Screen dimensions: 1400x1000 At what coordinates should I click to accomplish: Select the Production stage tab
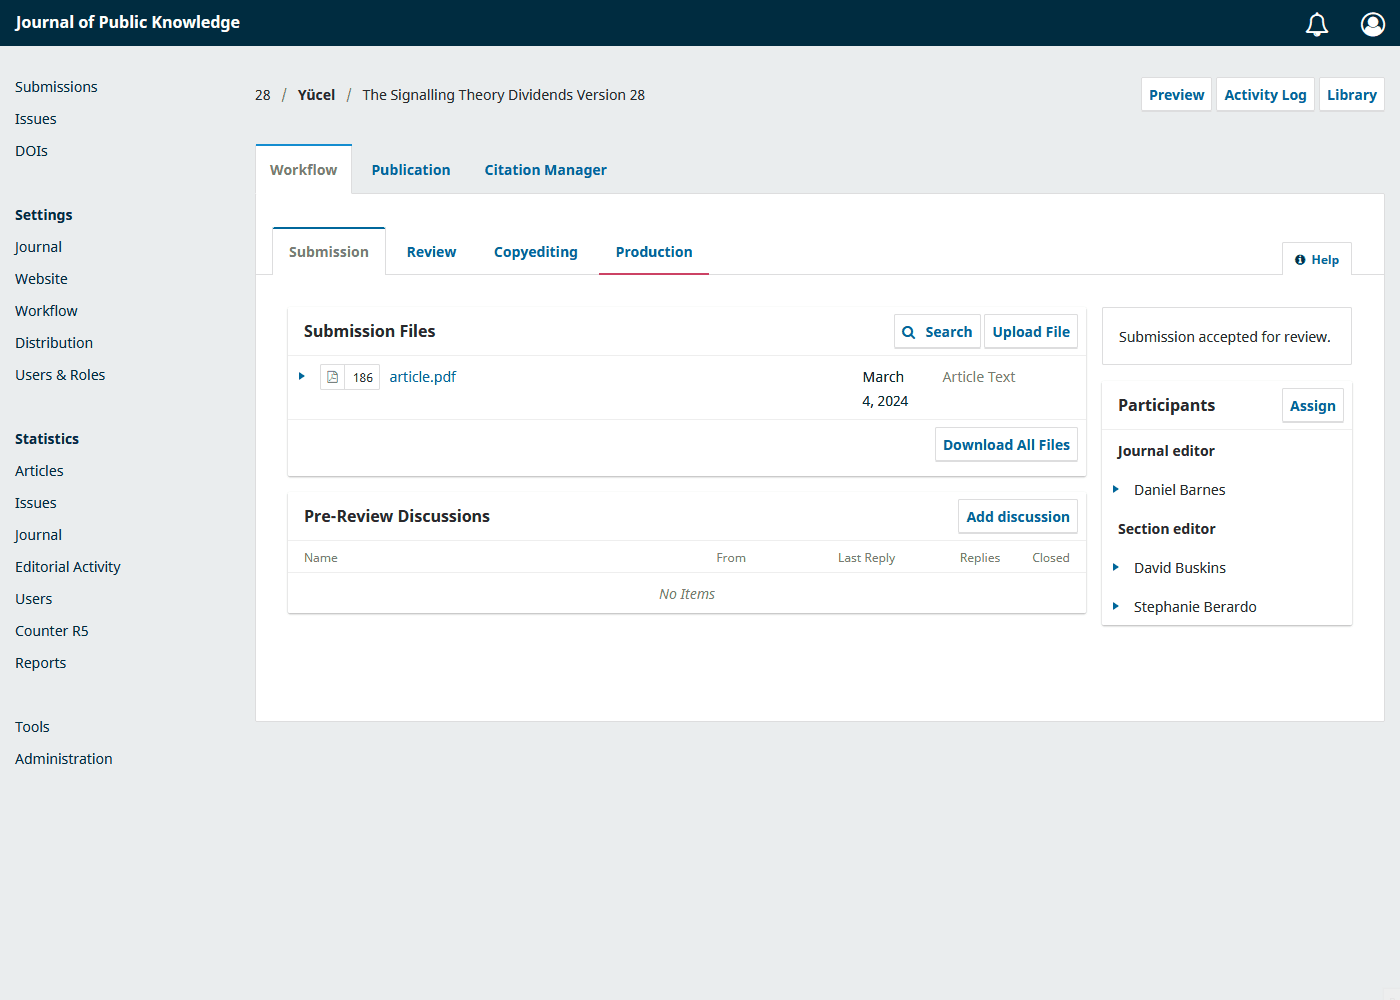(654, 252)
